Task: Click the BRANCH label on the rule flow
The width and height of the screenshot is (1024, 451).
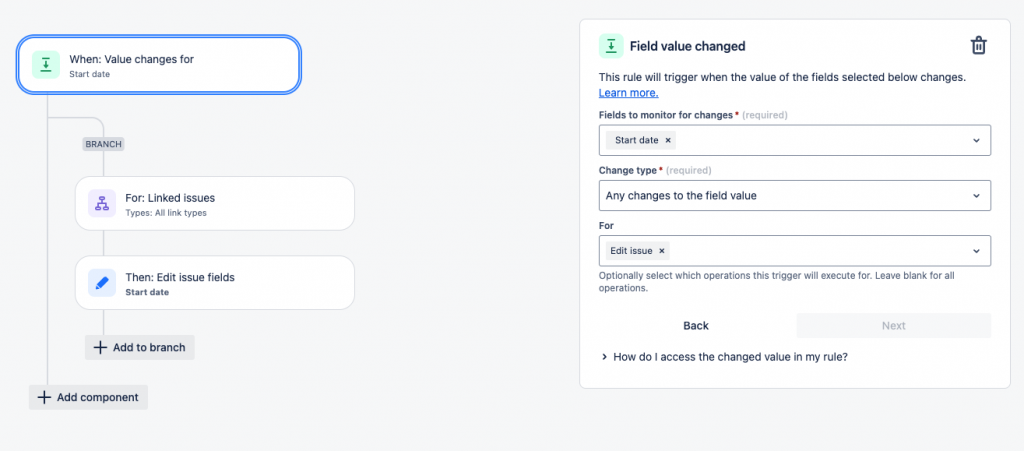Action: pos(103,144)
